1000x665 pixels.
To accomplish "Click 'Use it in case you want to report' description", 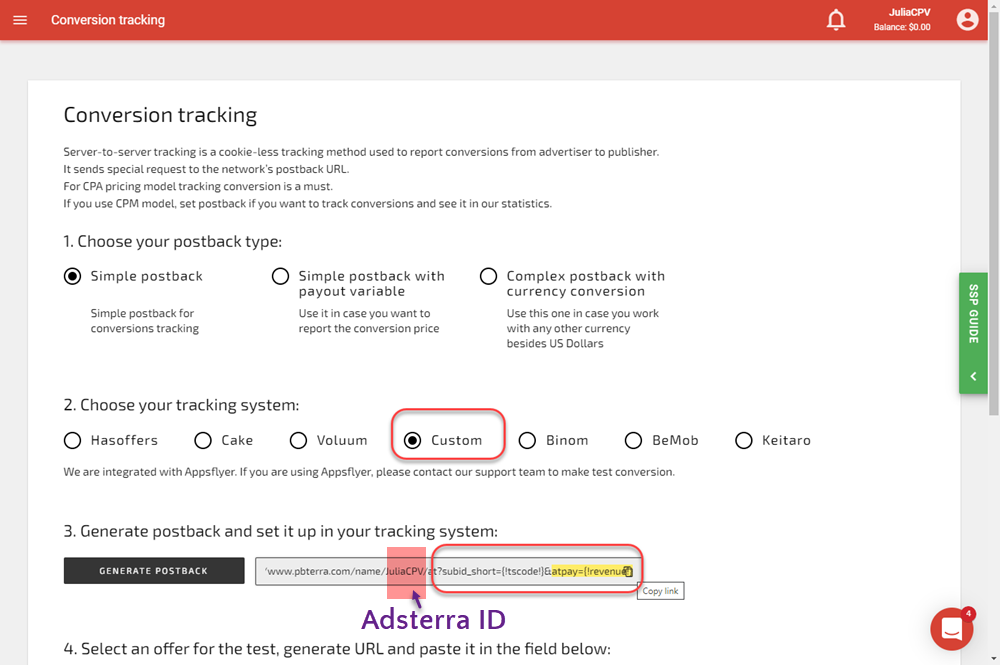I will click(369, 321).
